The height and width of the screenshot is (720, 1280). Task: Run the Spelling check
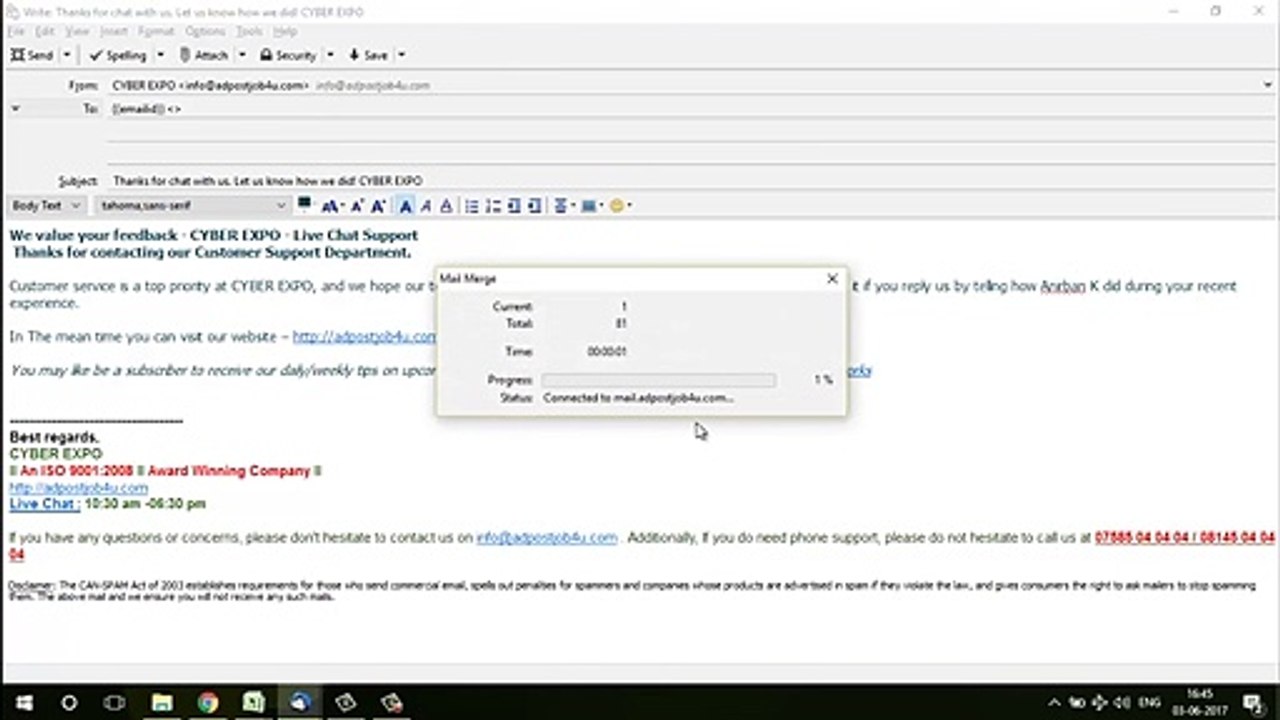pyautogui.click(x=118, y=55)
